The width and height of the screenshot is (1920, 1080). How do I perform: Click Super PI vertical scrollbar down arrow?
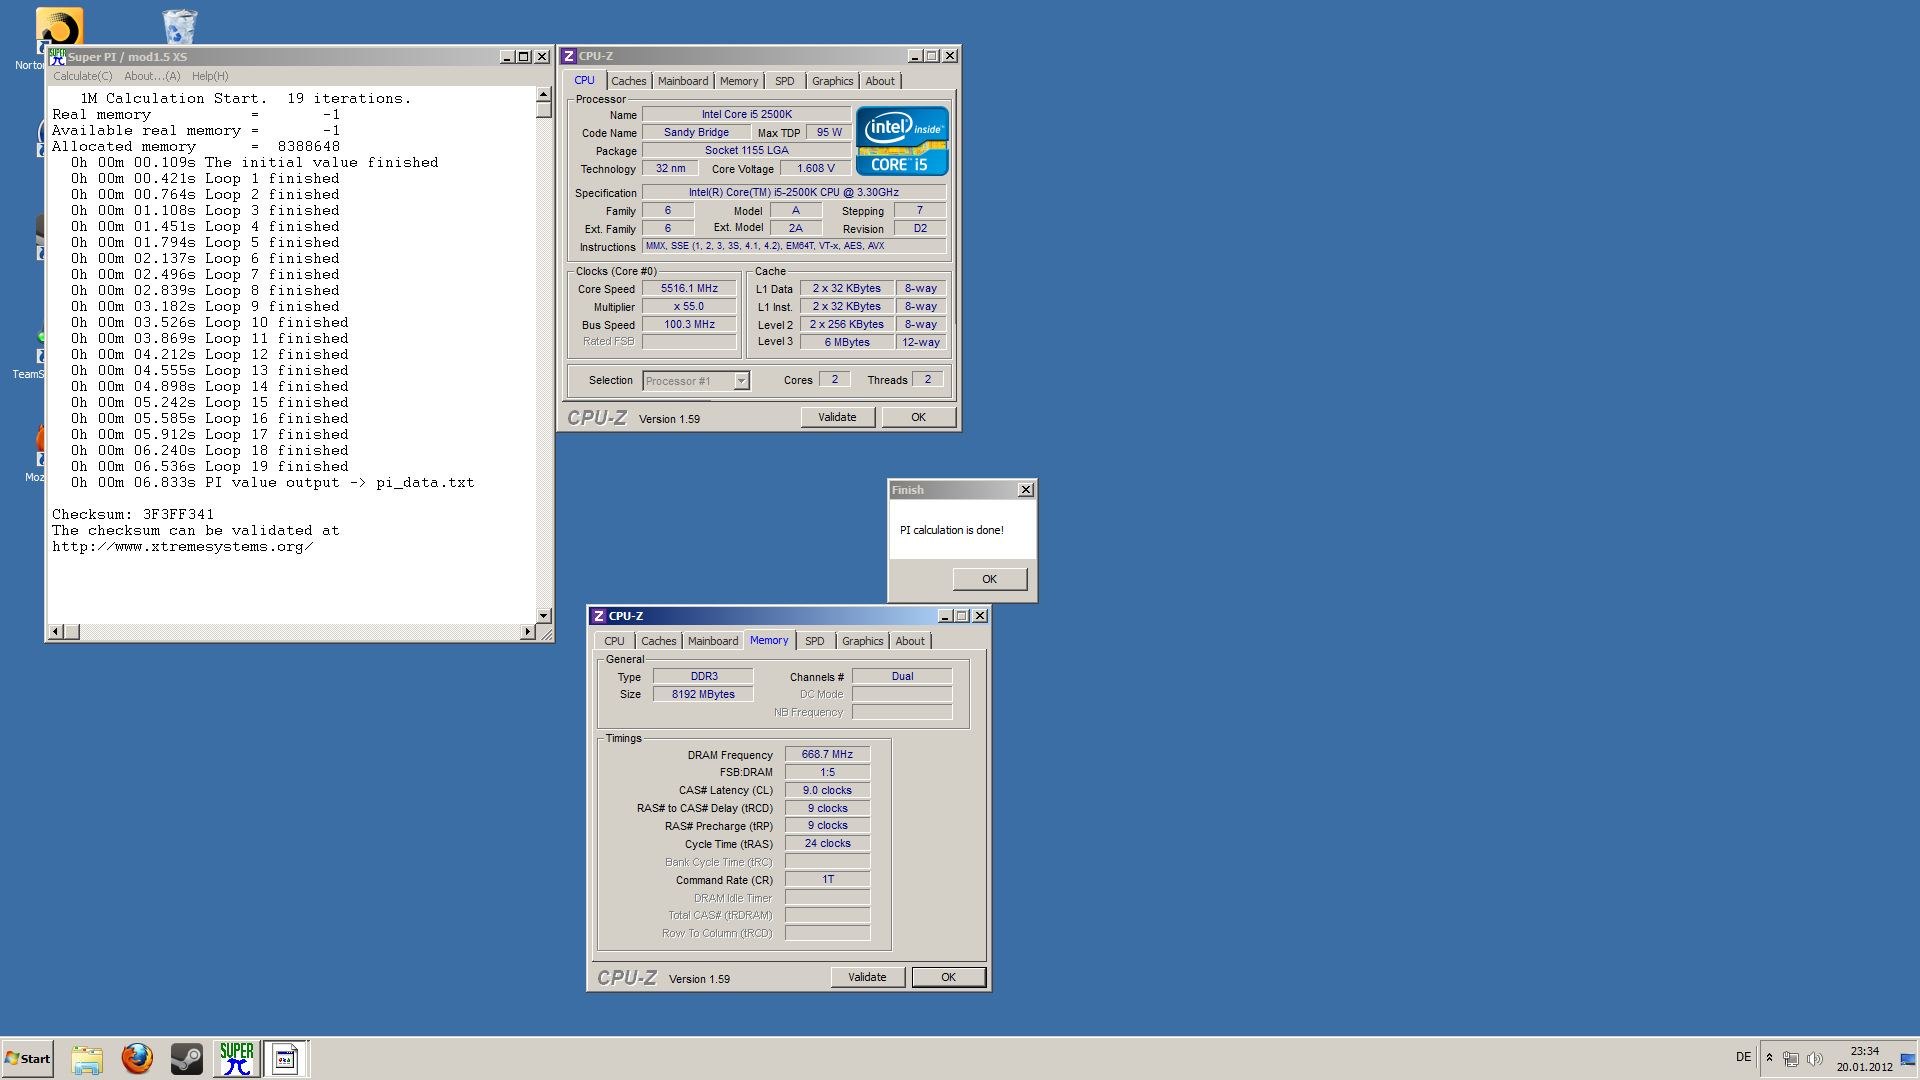click(x=544, y=616)
